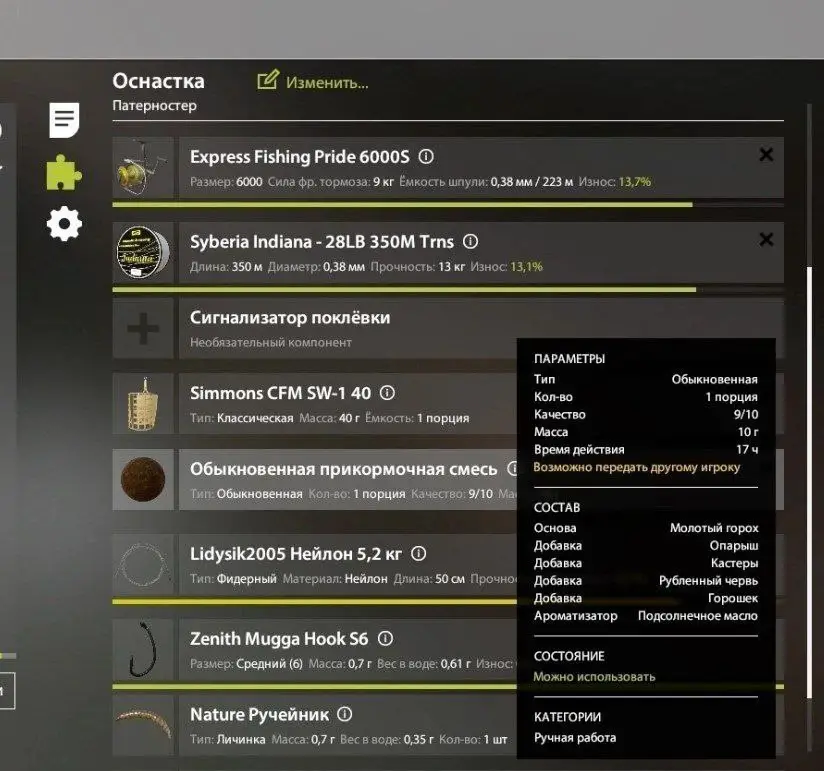Show info for Lidysik2005 Нейлон leader

[418, 553]
